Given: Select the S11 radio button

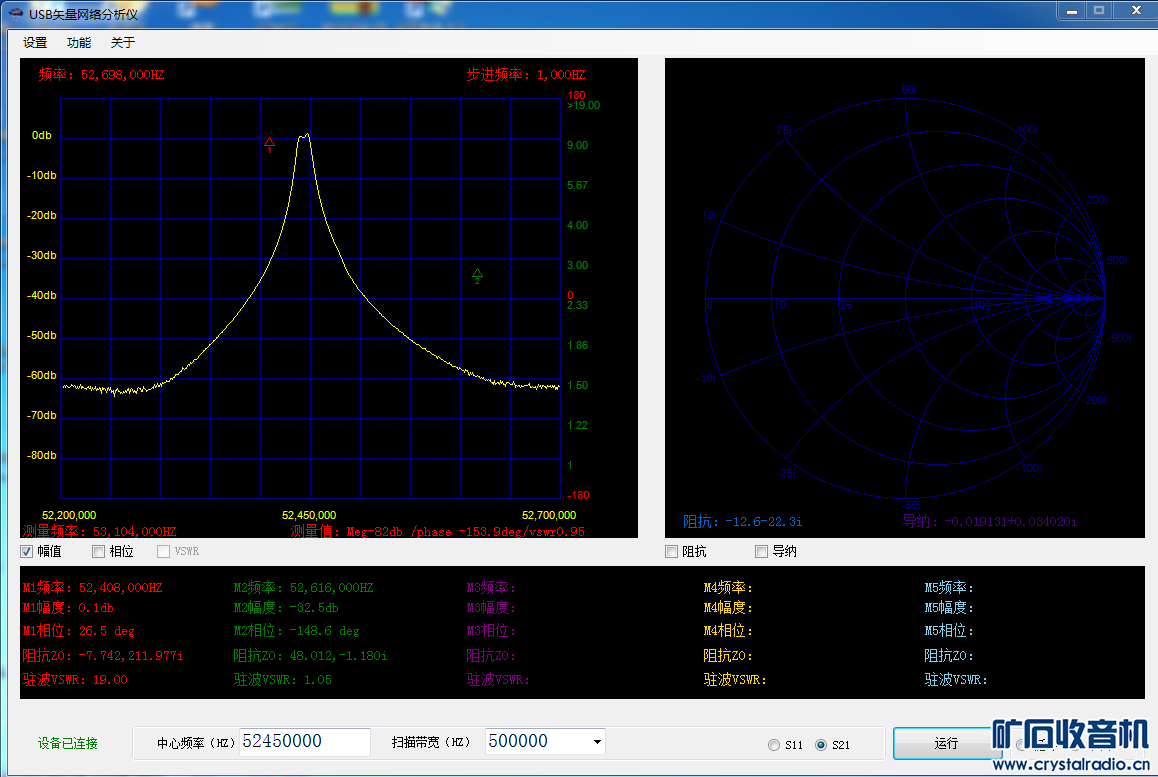Looking at the screenshot, I should (x=774, y=745).
